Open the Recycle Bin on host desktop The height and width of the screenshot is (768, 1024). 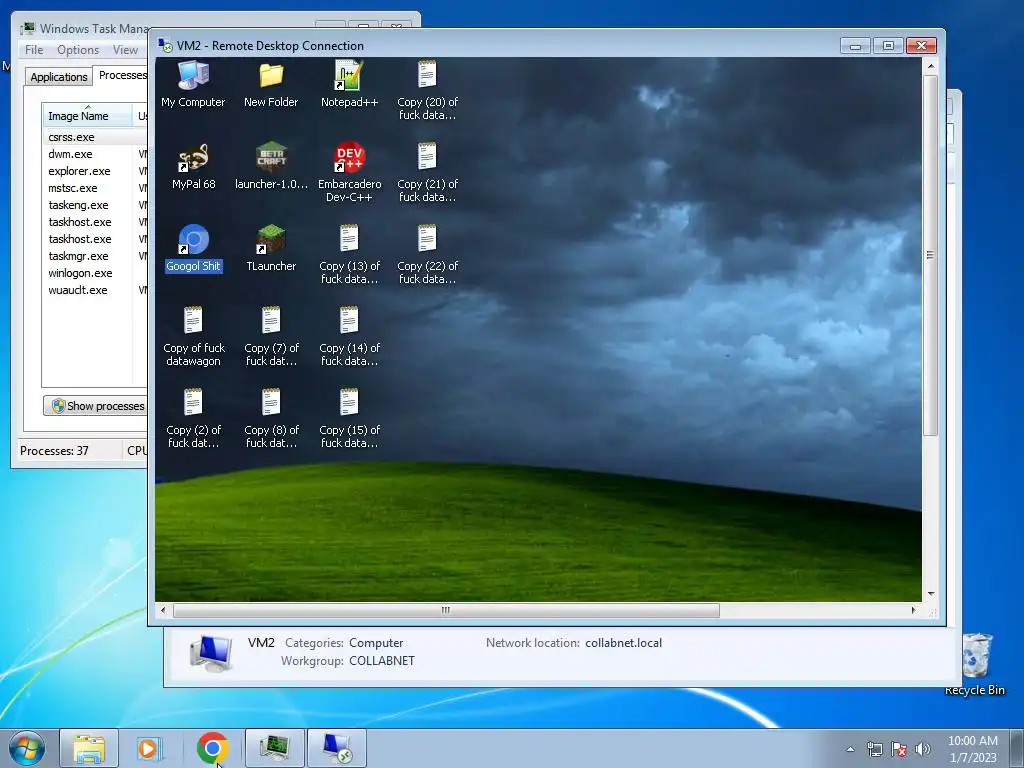(x=975, y=663)
